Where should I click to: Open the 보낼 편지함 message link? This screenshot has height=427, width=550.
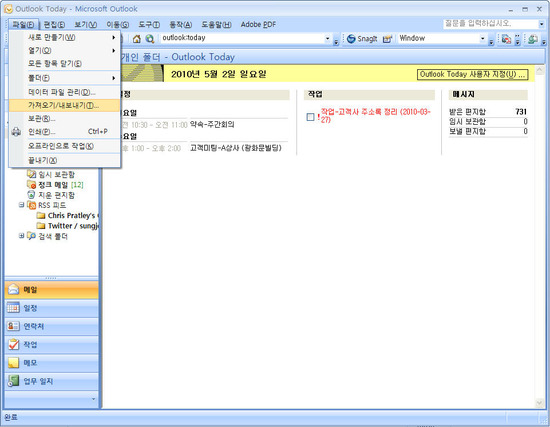click(x=467, y=131)
